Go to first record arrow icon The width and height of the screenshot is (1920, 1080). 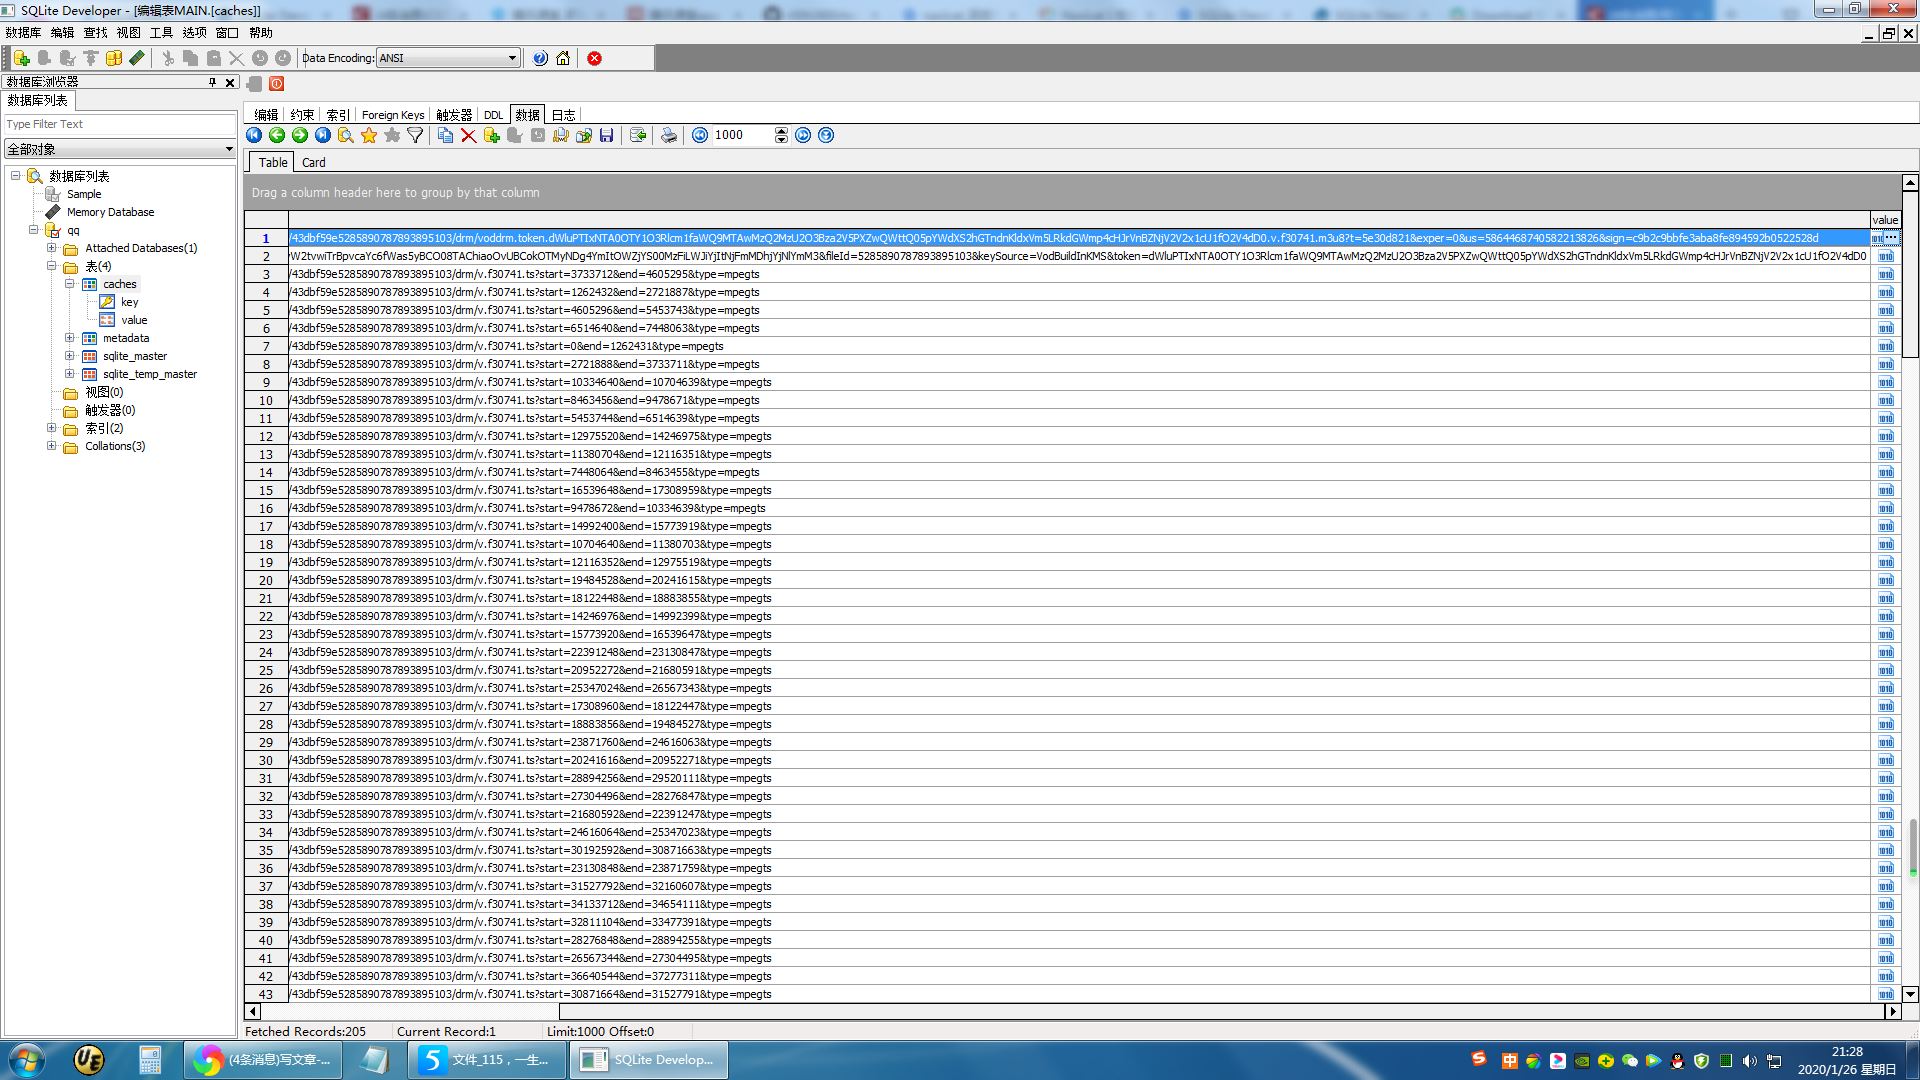254,135
